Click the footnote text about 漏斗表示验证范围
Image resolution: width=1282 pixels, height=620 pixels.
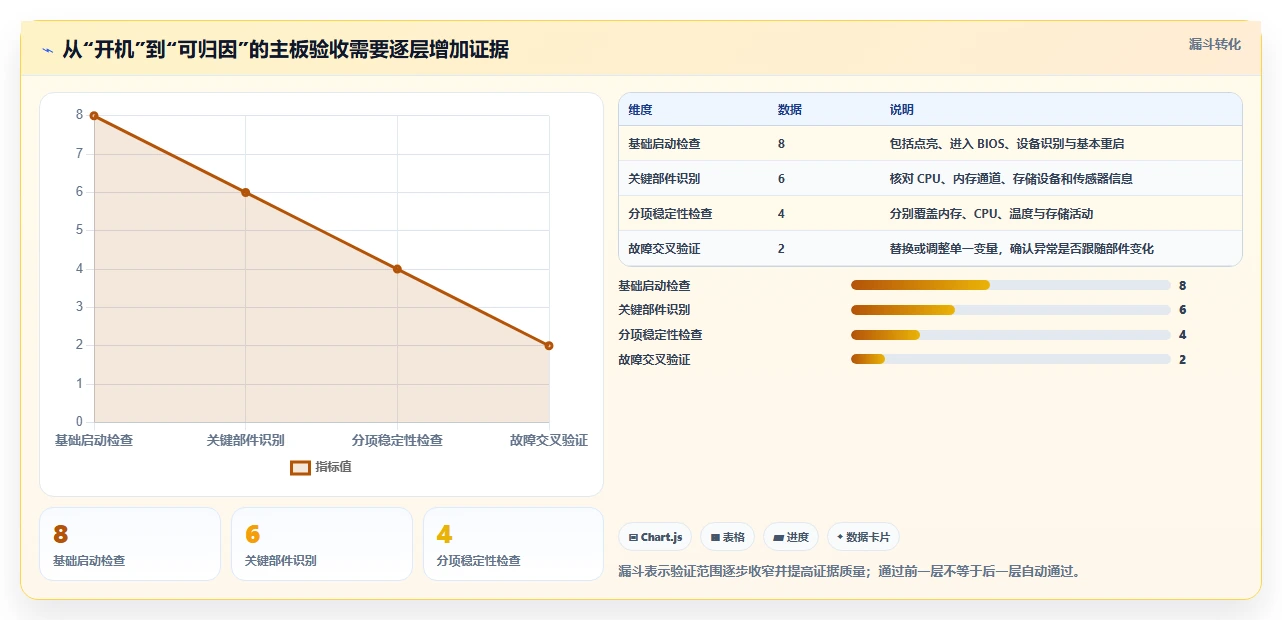pos(850,572)
